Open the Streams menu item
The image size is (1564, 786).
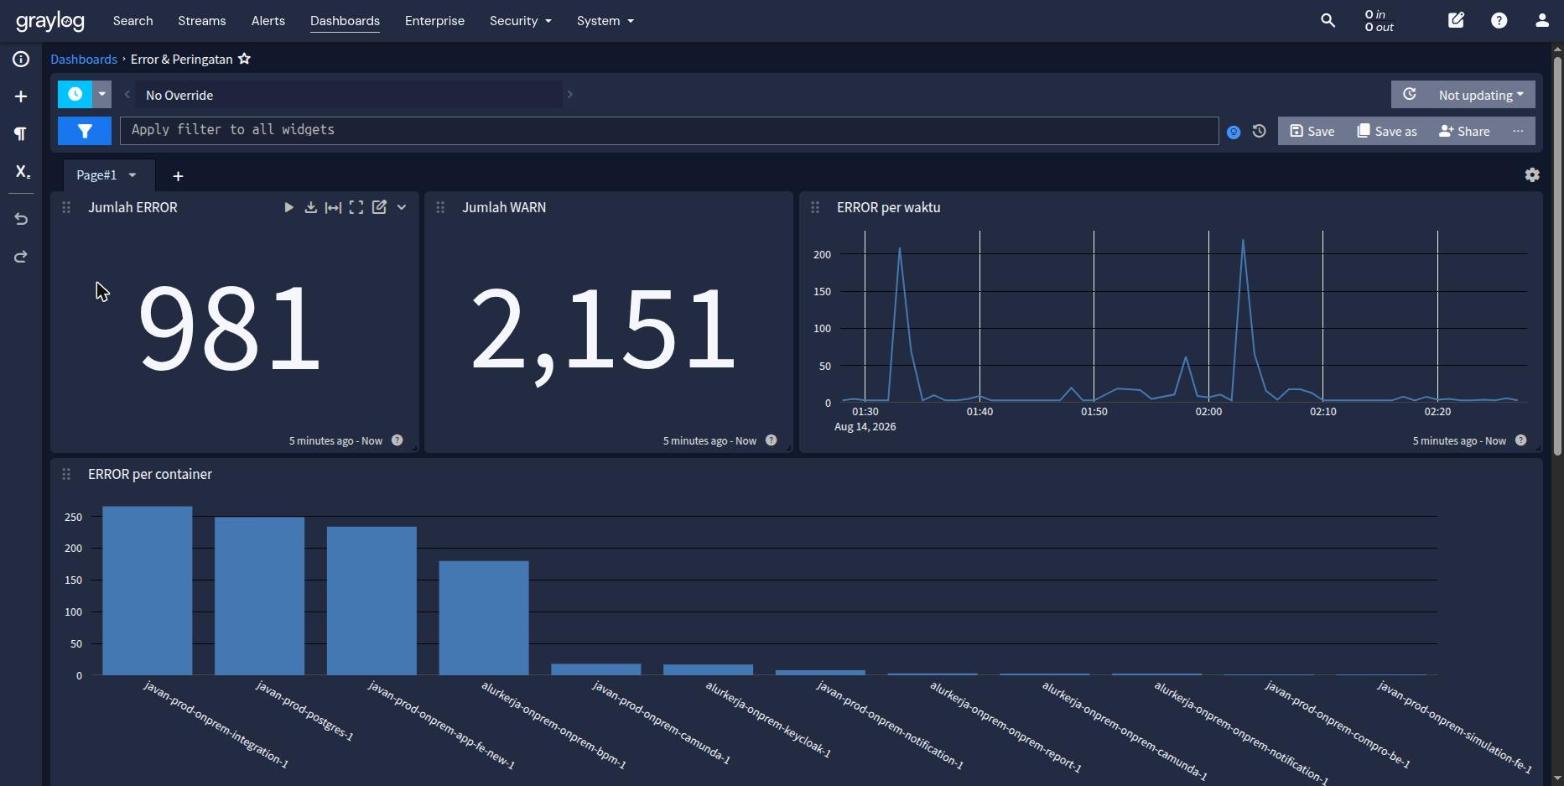pyautogui.click(x=202, y=21)
